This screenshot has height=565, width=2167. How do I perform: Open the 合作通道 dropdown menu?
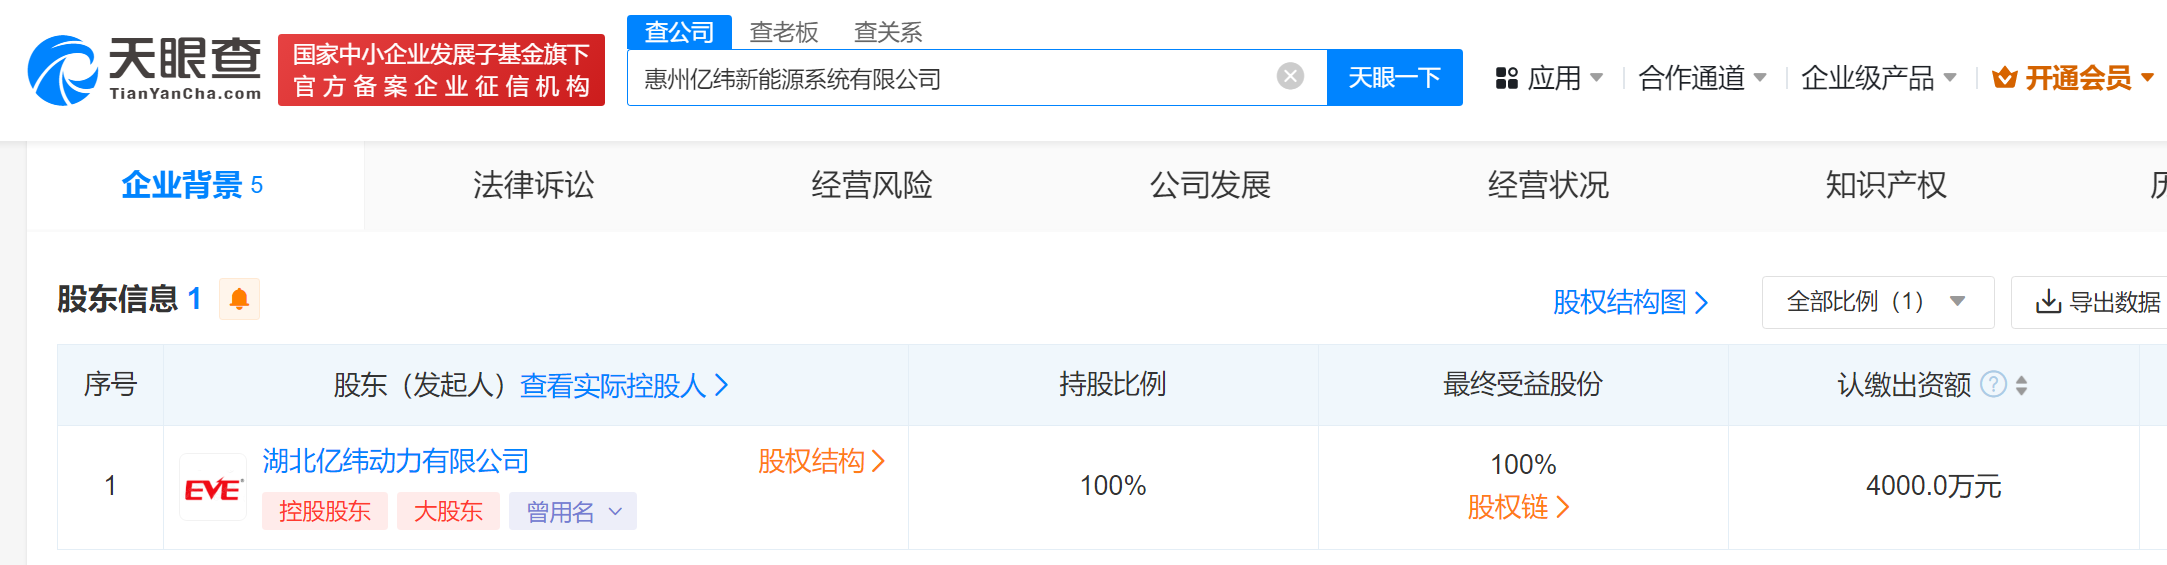pos(1702,78)
